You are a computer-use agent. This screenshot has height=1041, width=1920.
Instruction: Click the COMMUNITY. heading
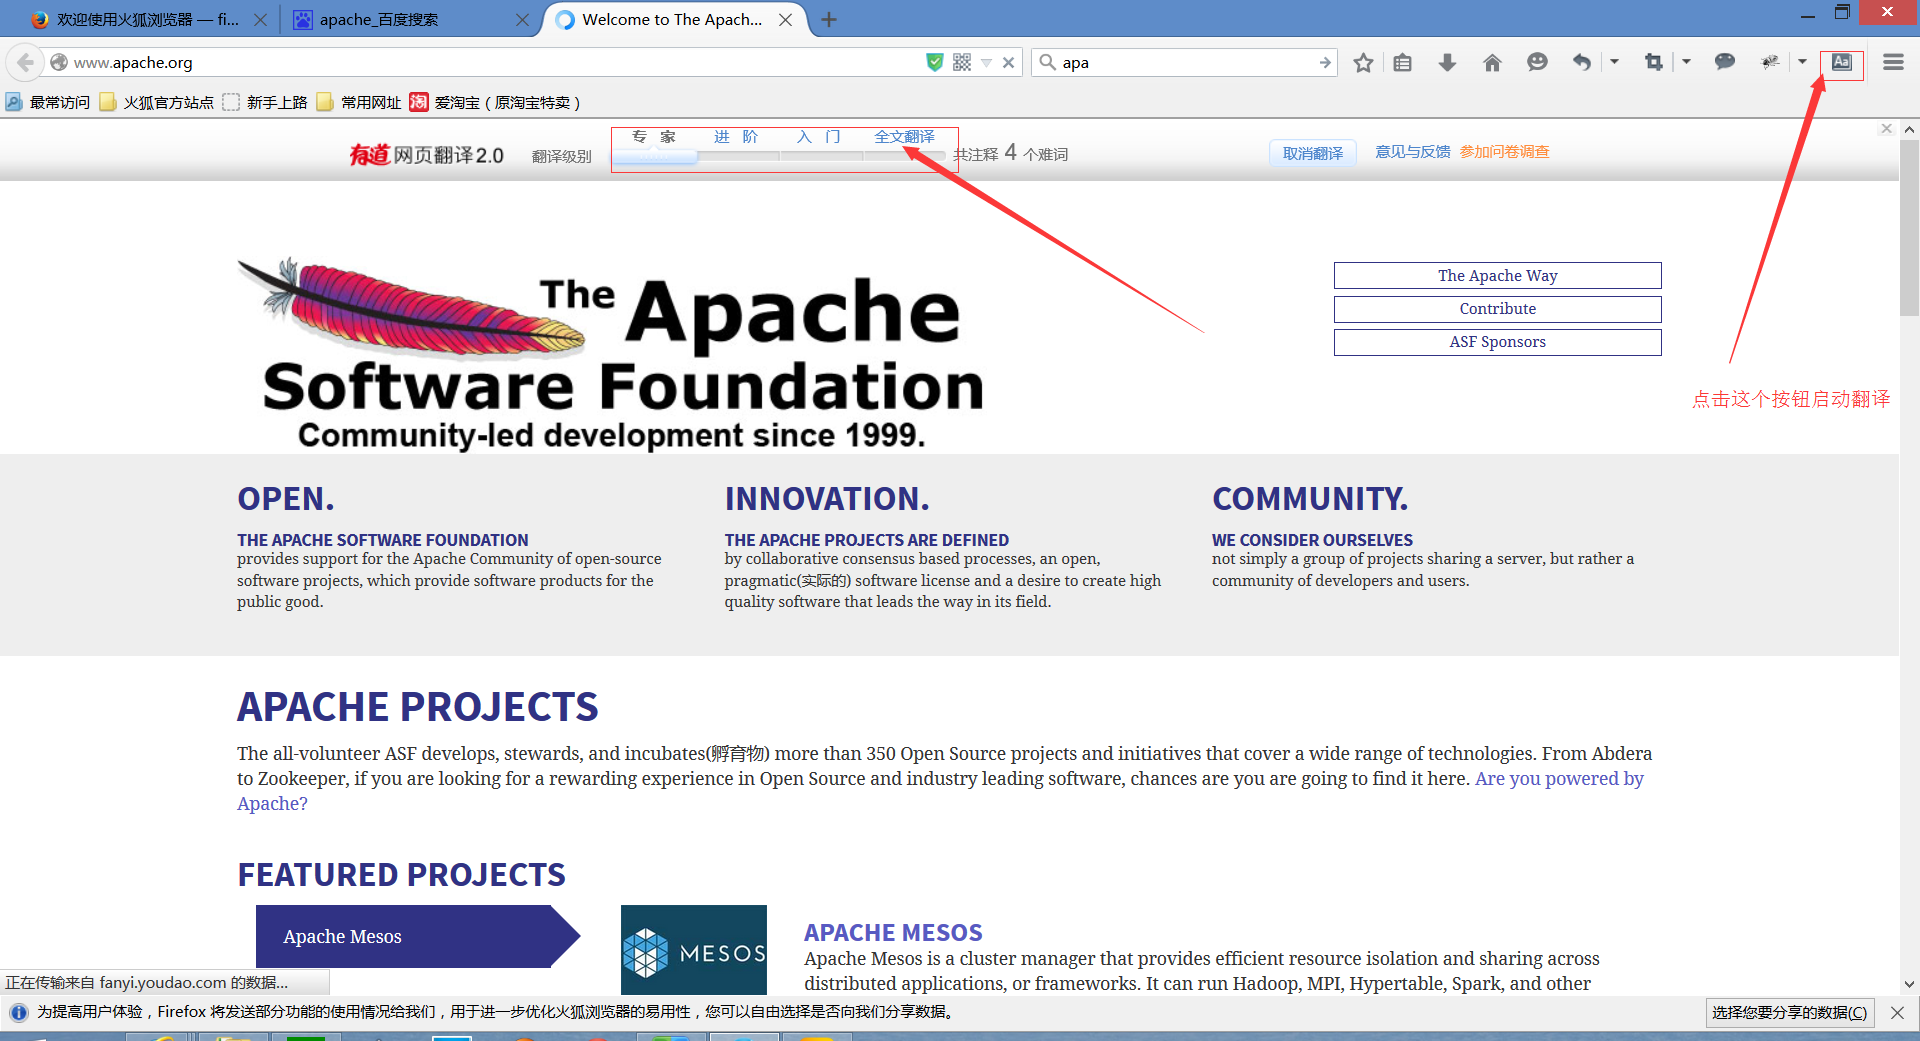click(1310, 498)
